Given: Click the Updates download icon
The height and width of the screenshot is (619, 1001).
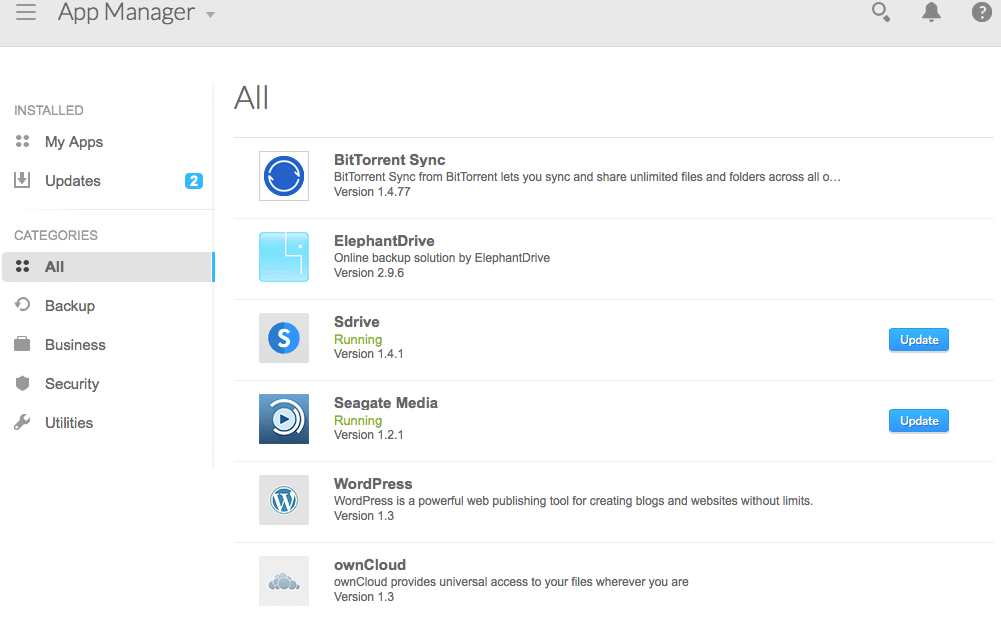Looking at the screenshot, I should coord(22,180).
